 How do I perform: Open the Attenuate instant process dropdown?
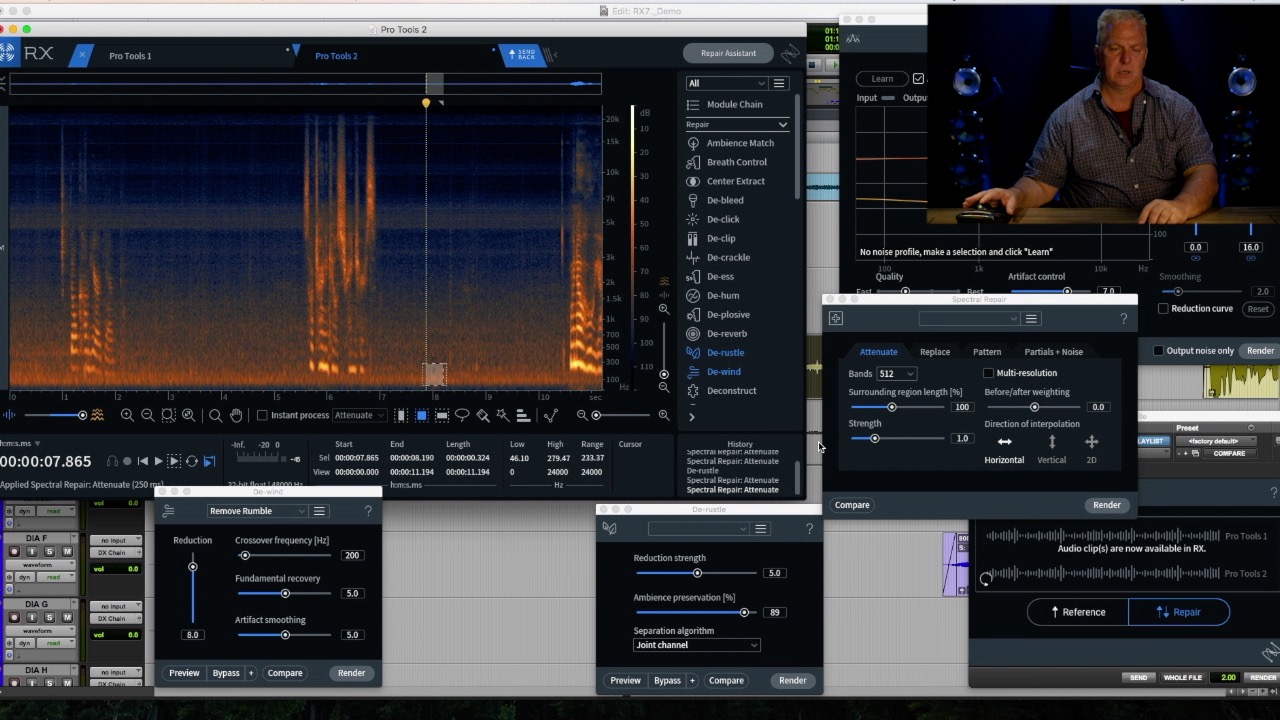pyautogui.click(x=359, y=415)
